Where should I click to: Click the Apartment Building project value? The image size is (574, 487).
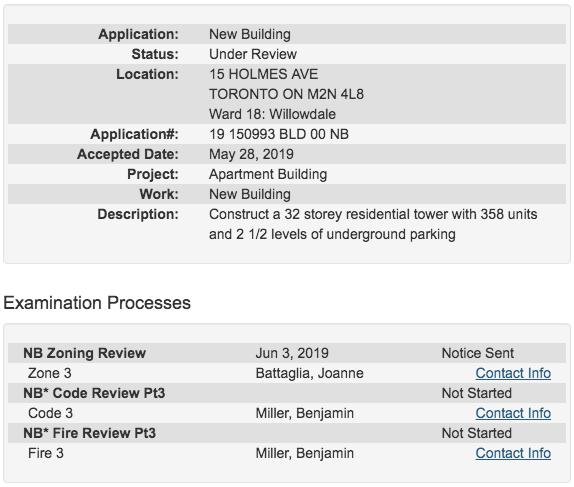point(268,174)
